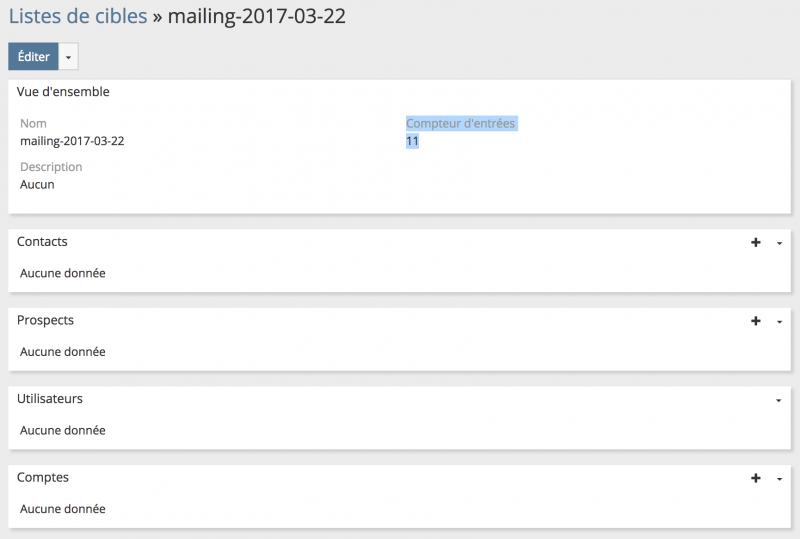The image size is (800, 539).
Task: Open the Contacts panel dropdown caret
Action: click(779, 243)
